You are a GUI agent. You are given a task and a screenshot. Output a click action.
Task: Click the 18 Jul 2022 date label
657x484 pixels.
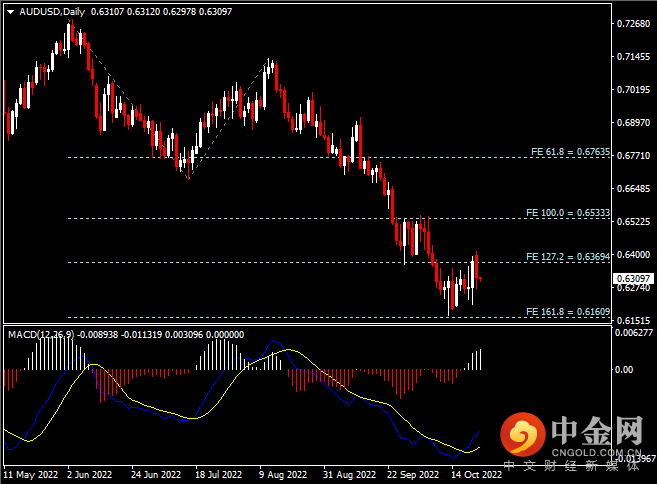219,475
